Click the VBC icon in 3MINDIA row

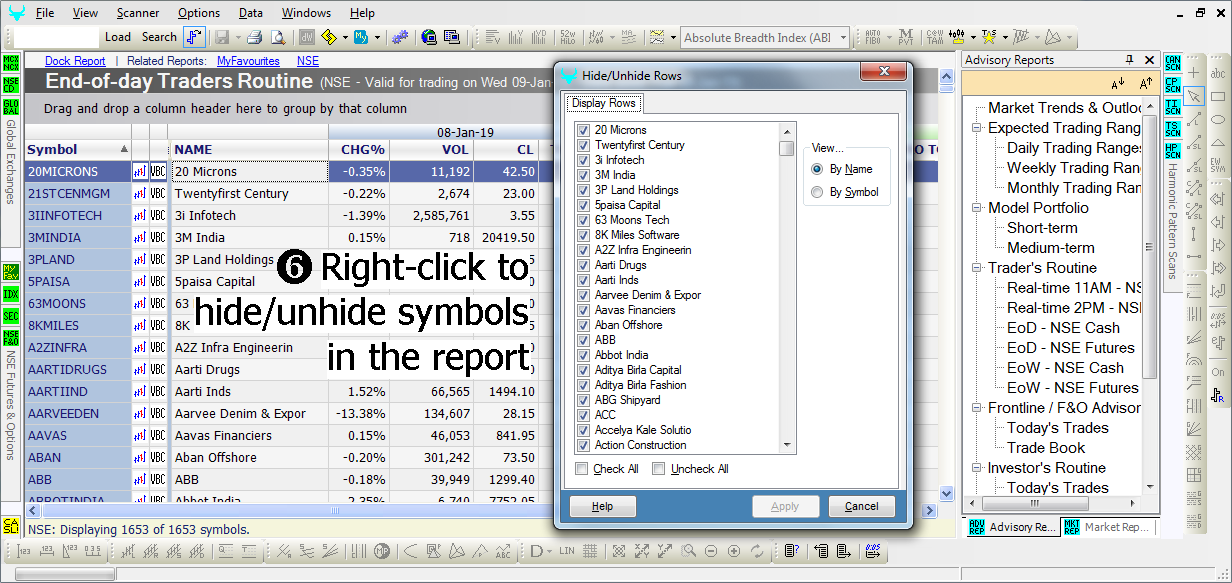158,238
